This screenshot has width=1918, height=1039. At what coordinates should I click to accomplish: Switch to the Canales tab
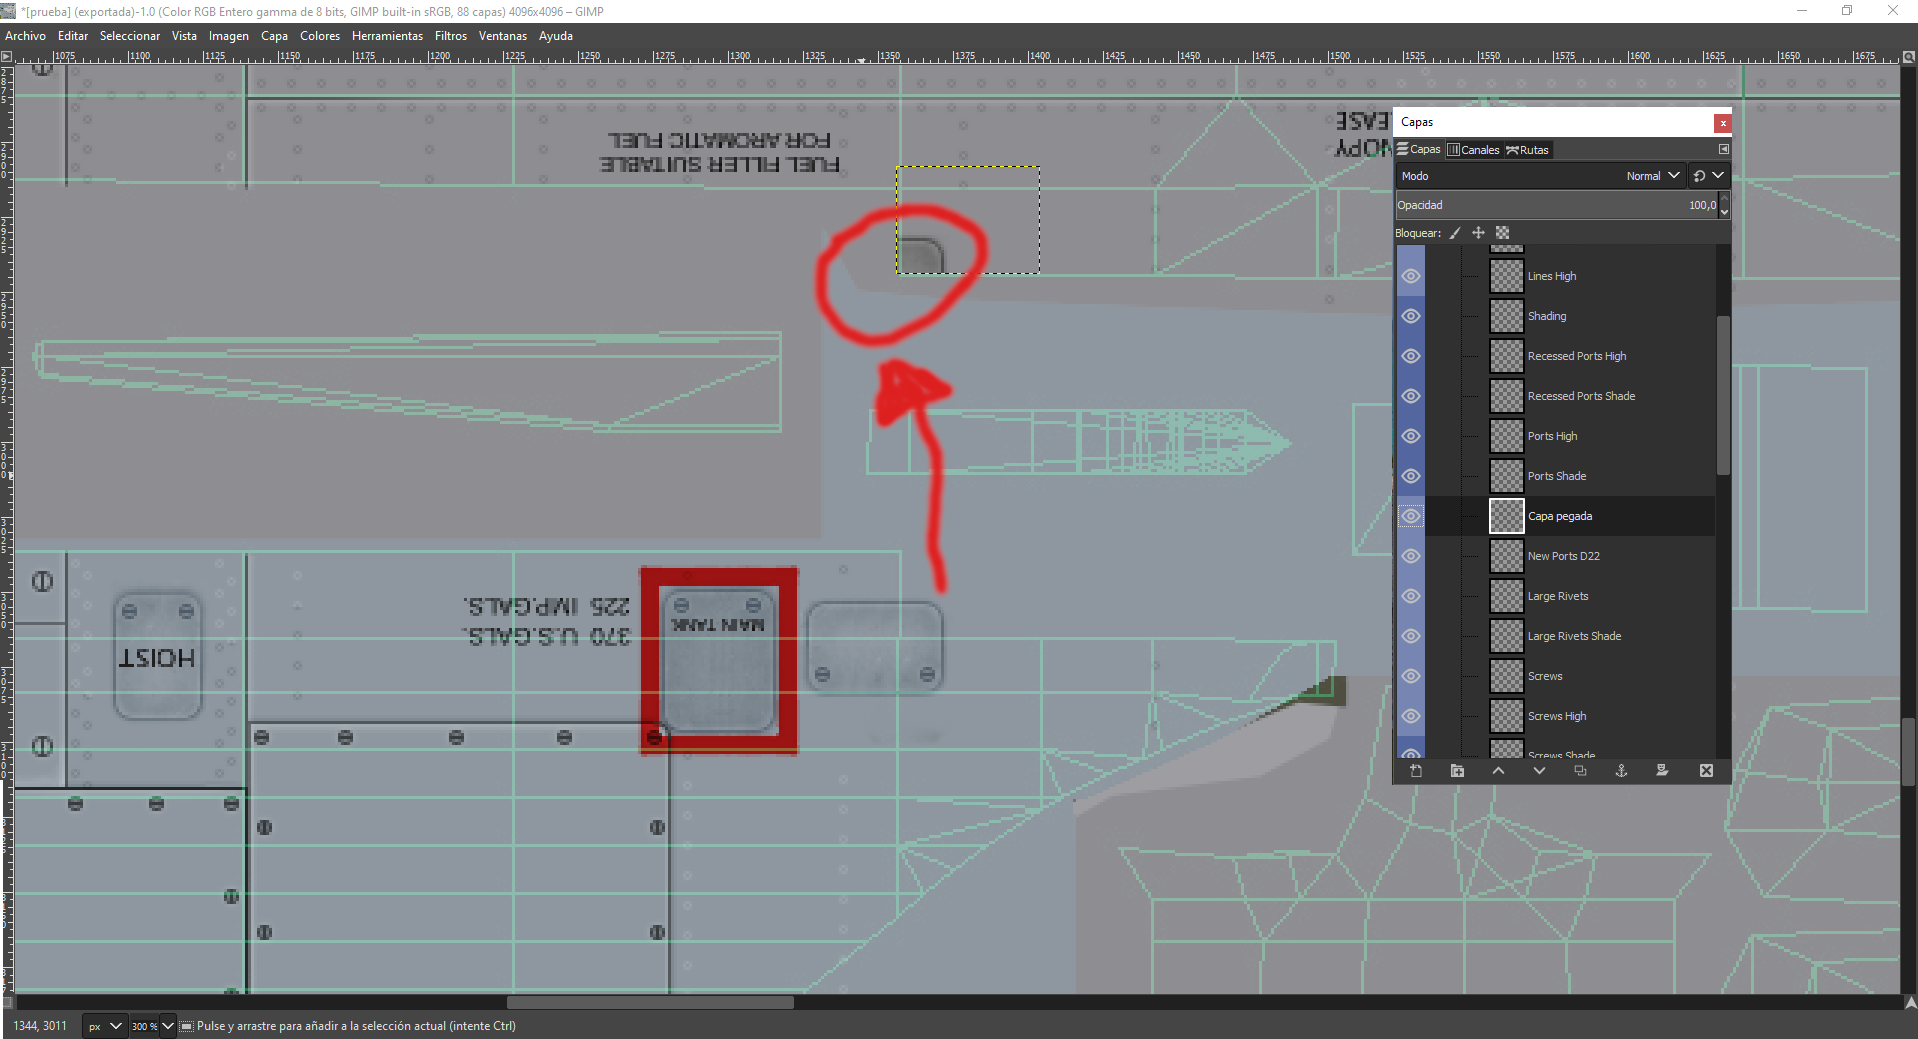tap(1473, 150)
